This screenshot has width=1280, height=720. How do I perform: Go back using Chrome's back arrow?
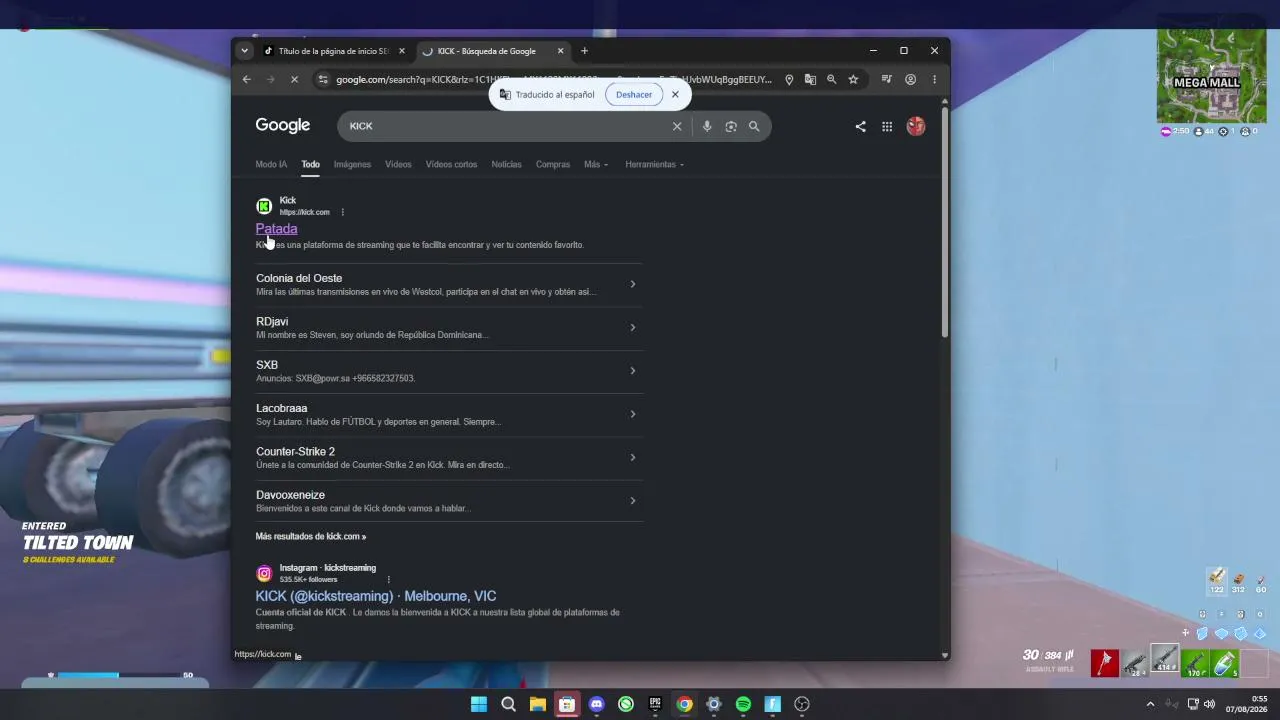pos(247,80)
